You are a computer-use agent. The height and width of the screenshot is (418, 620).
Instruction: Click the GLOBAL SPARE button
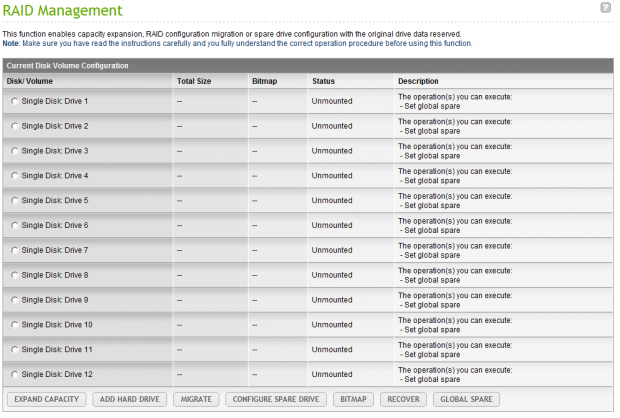[467, 399]
